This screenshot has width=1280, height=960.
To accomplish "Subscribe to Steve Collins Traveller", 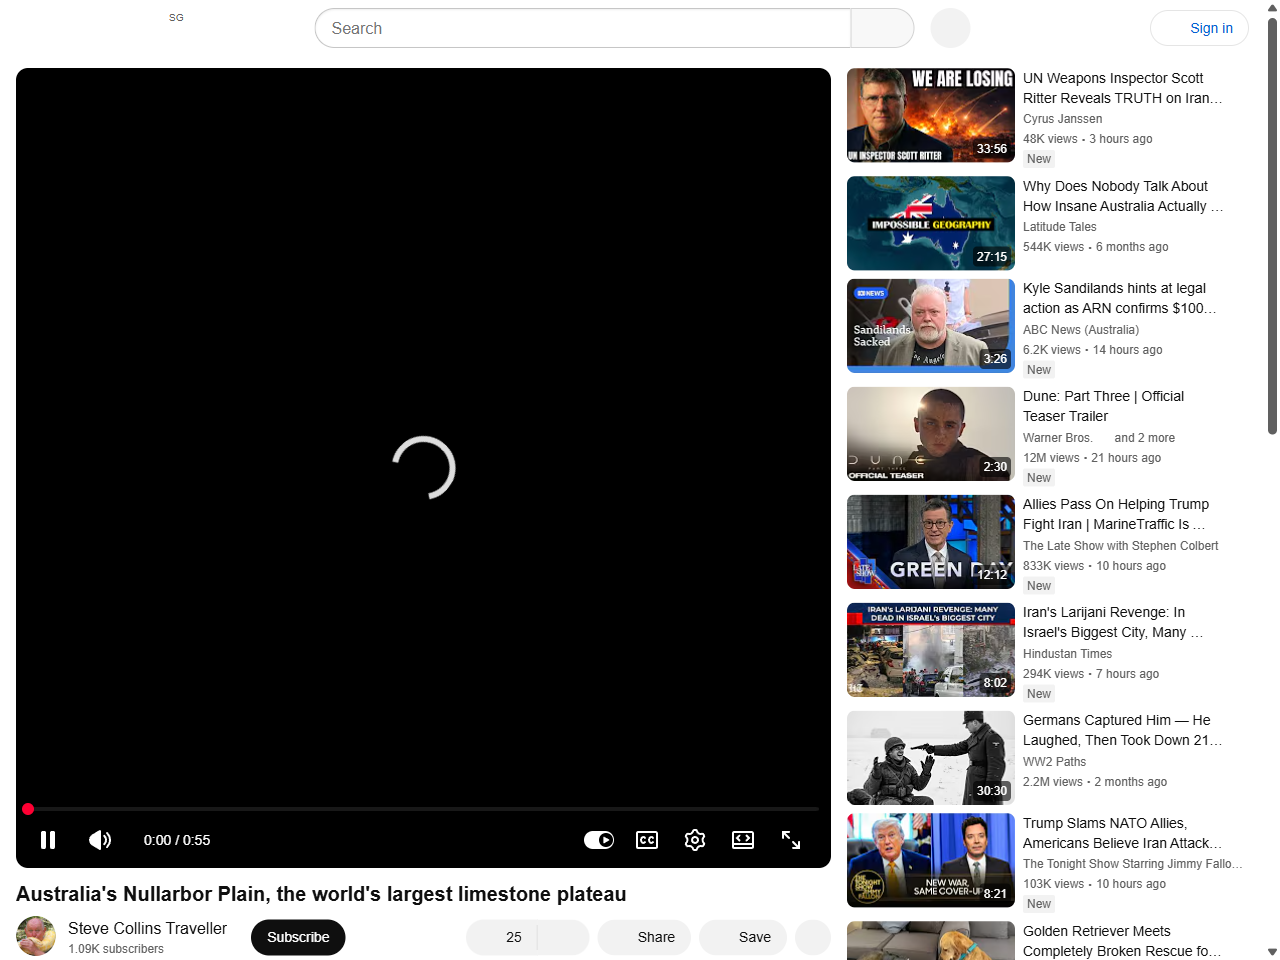I will 298,937.
